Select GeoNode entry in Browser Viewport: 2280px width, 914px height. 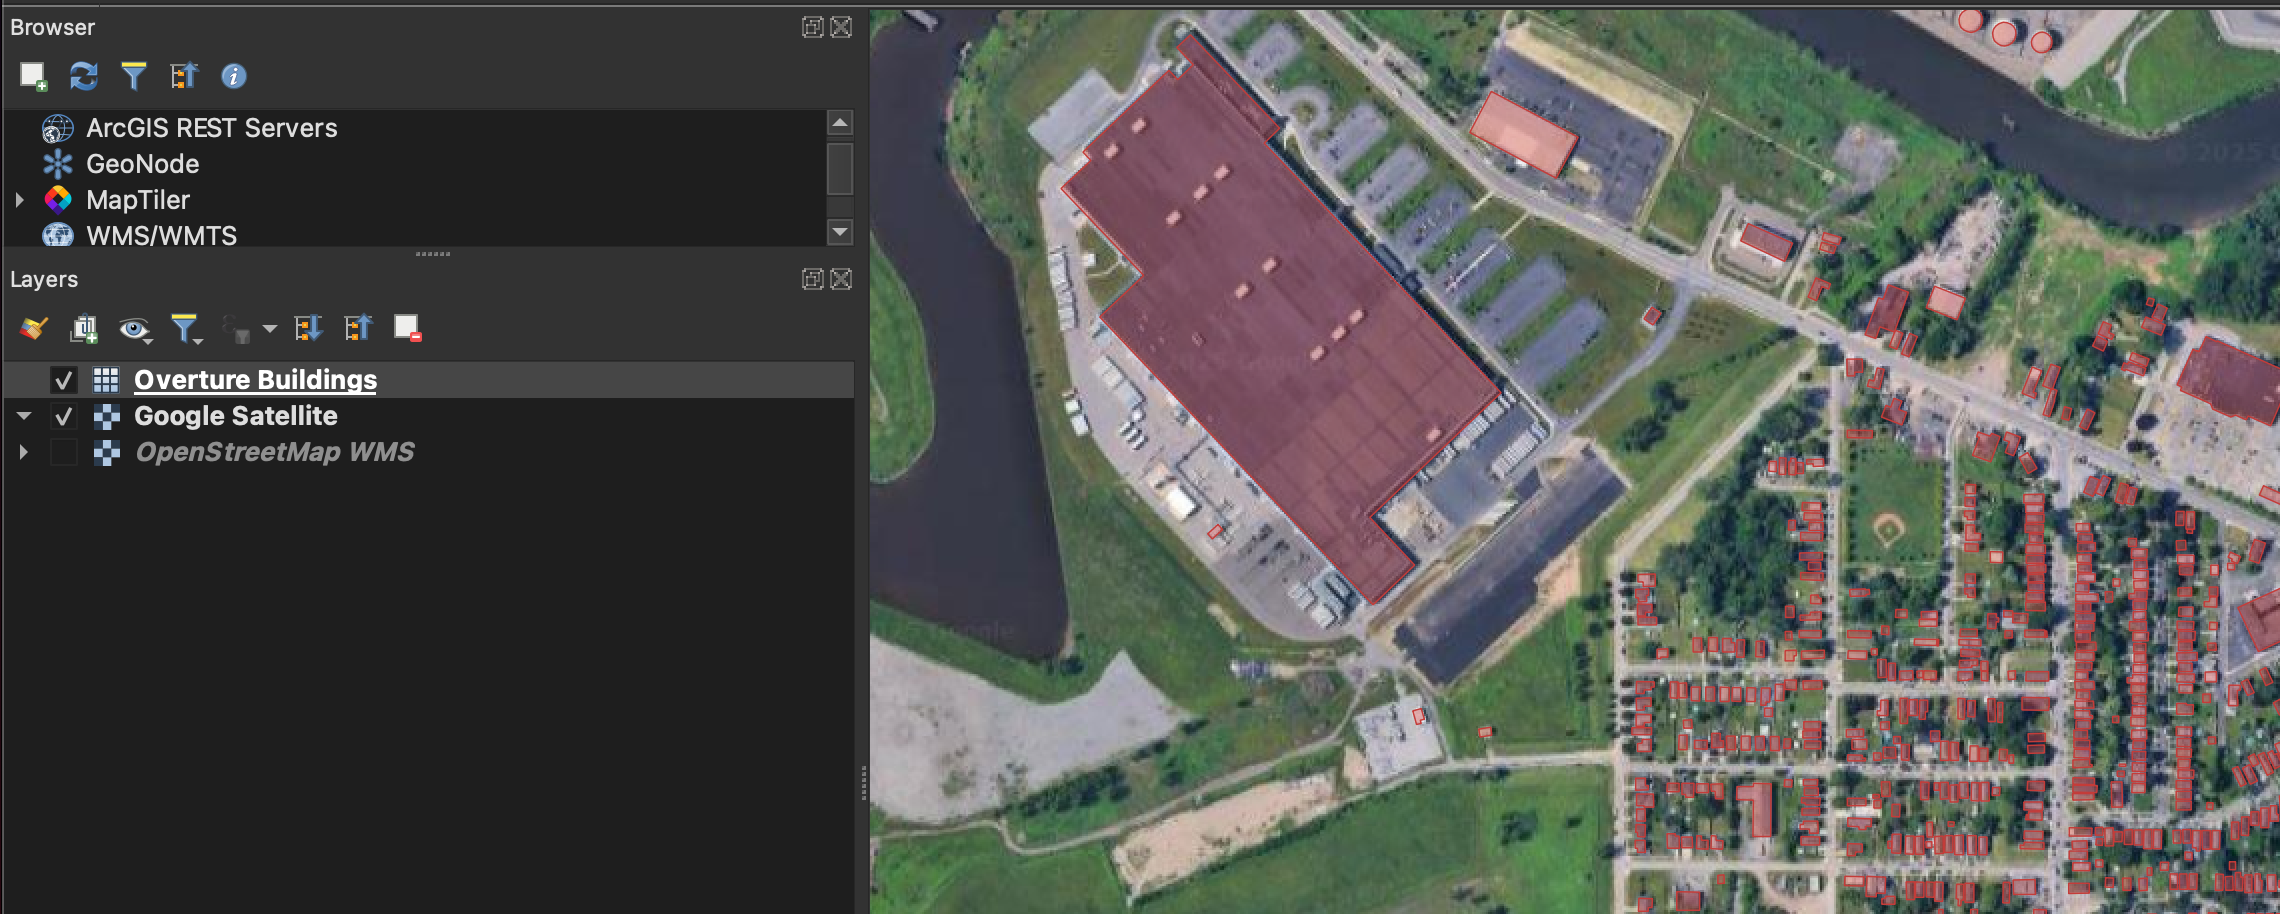point(142,164)
